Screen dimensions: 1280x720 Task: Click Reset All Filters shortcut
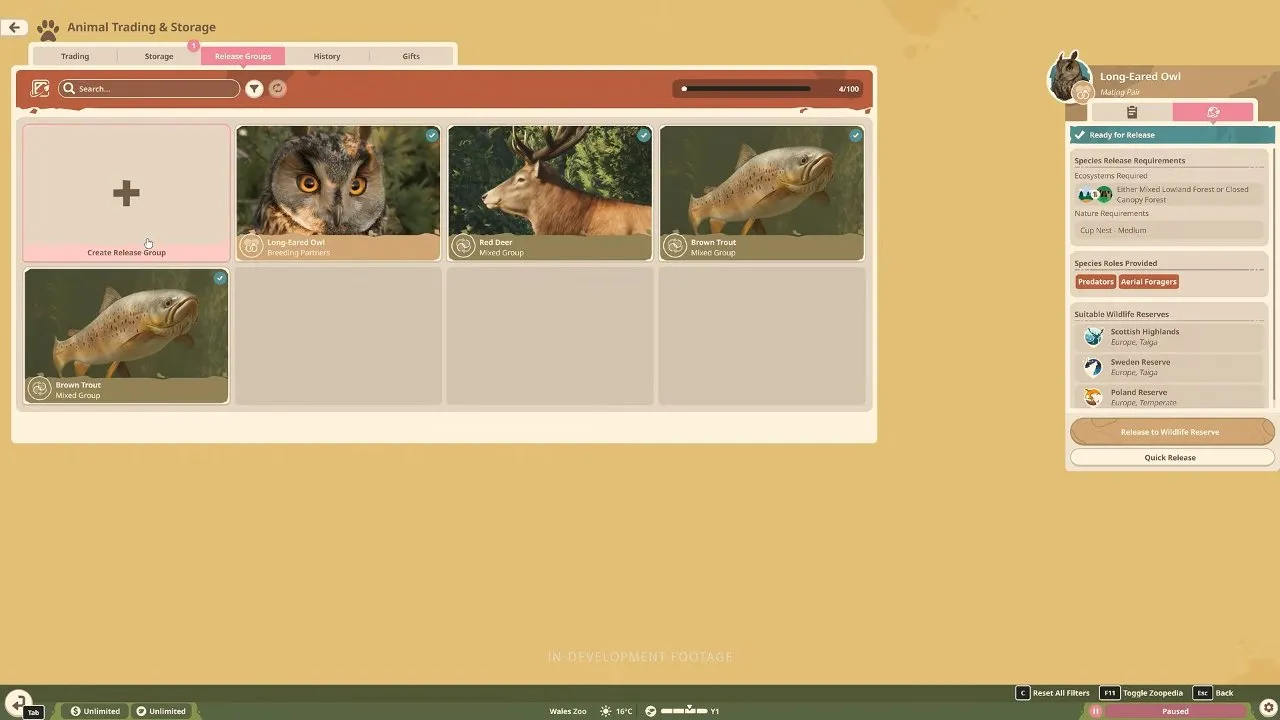click(x=1052, y=693)
